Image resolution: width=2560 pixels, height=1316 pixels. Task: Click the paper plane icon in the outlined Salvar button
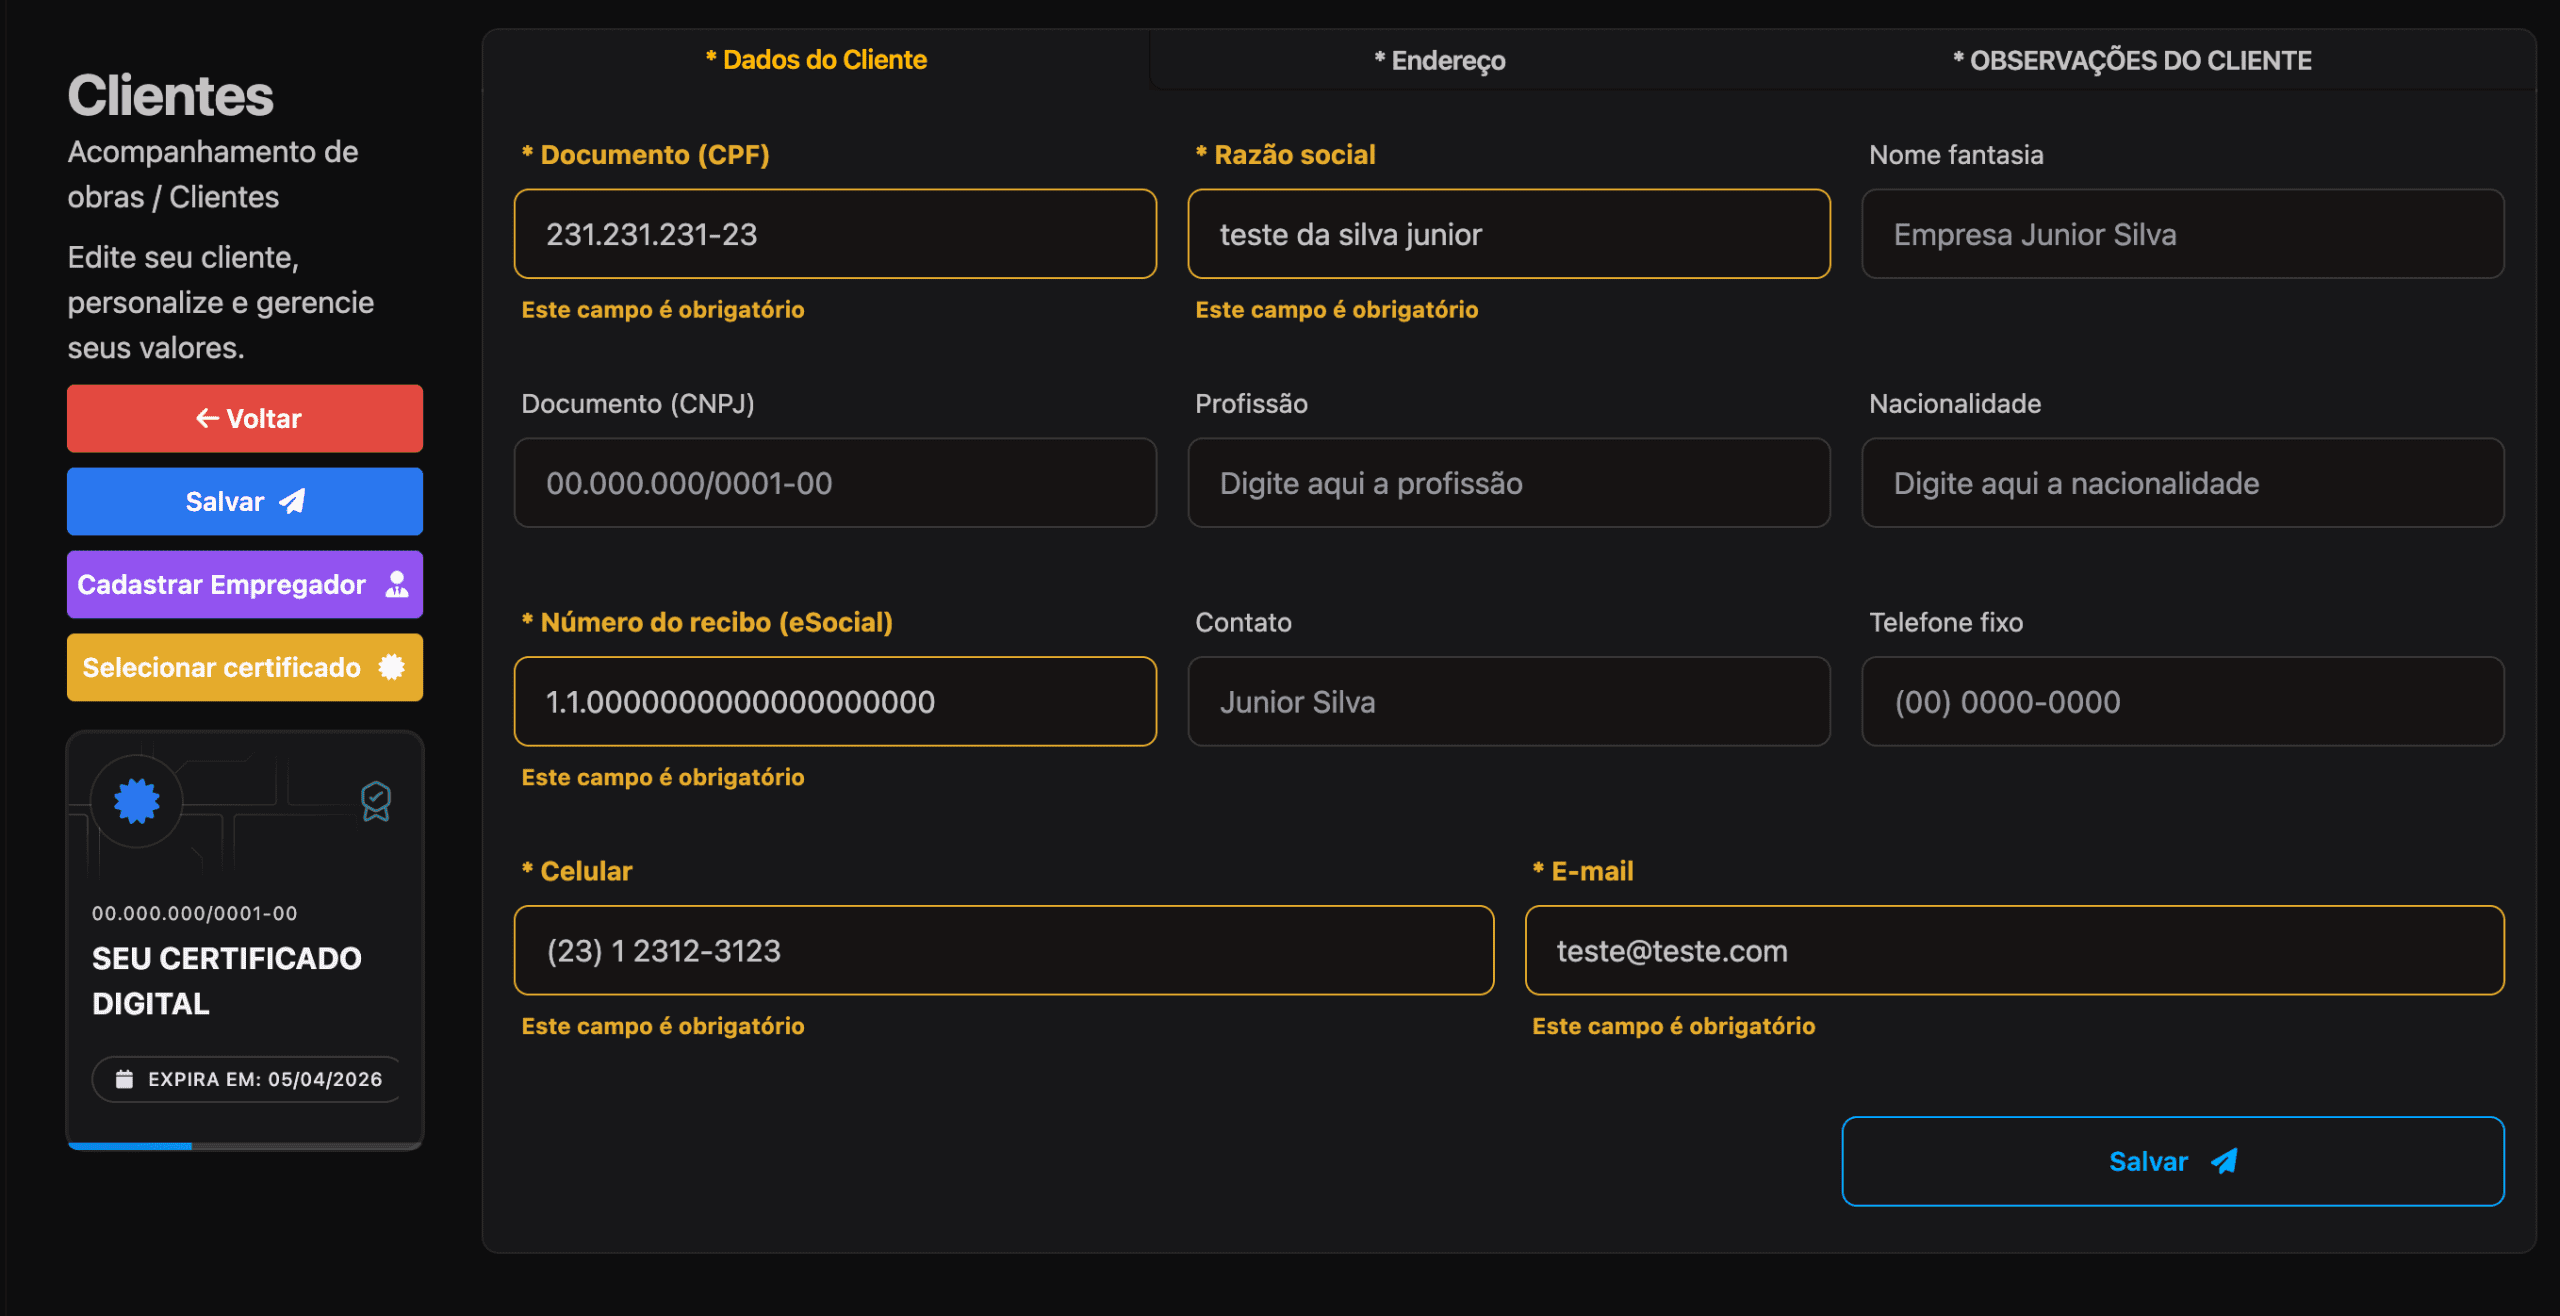click(2224, 1161)
